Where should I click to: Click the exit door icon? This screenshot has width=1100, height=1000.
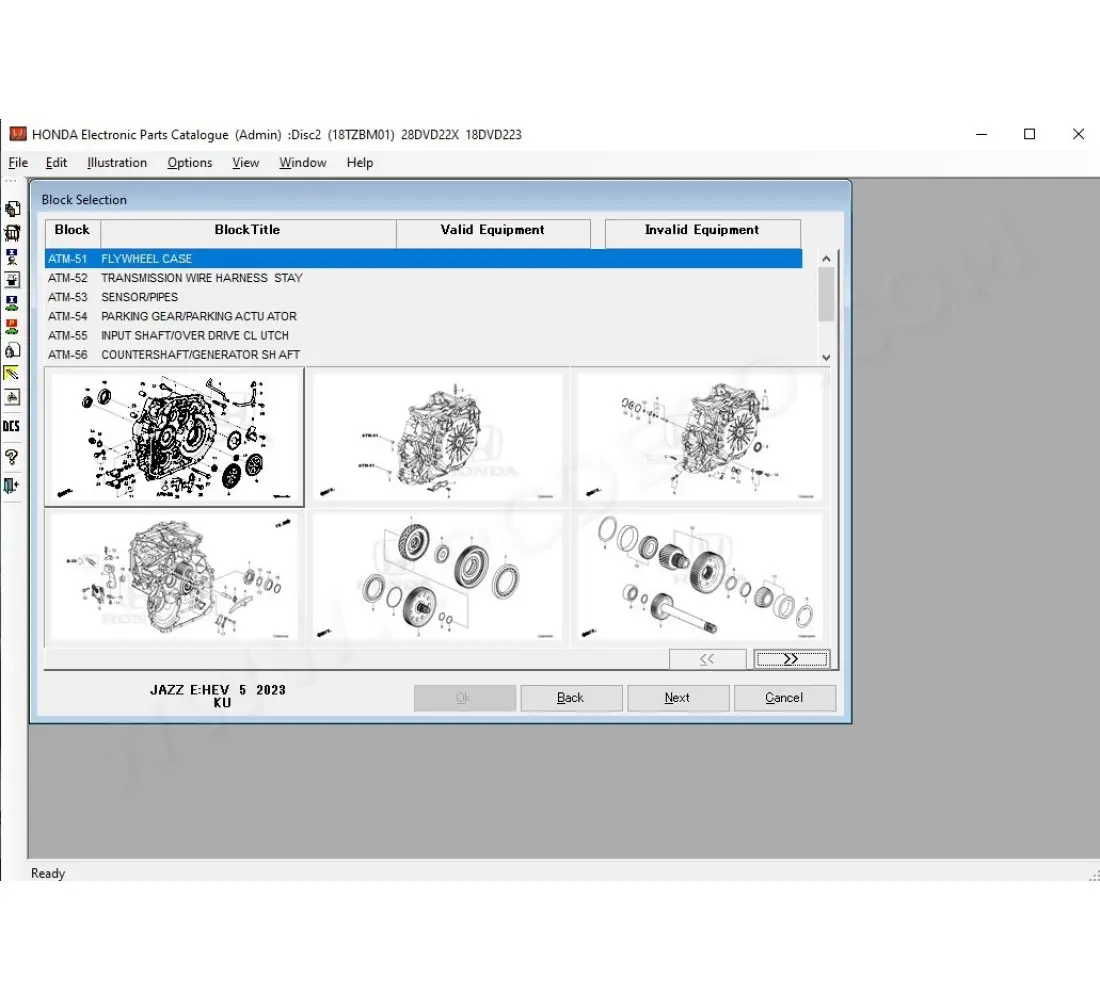pyautogui.click(x=12, y=485)
